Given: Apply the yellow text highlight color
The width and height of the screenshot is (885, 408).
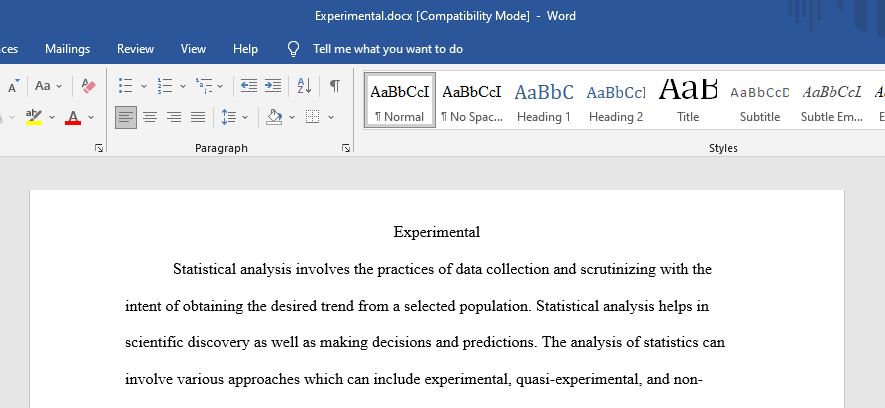Looking at the screenshot, I should click(x=34, y=117).
